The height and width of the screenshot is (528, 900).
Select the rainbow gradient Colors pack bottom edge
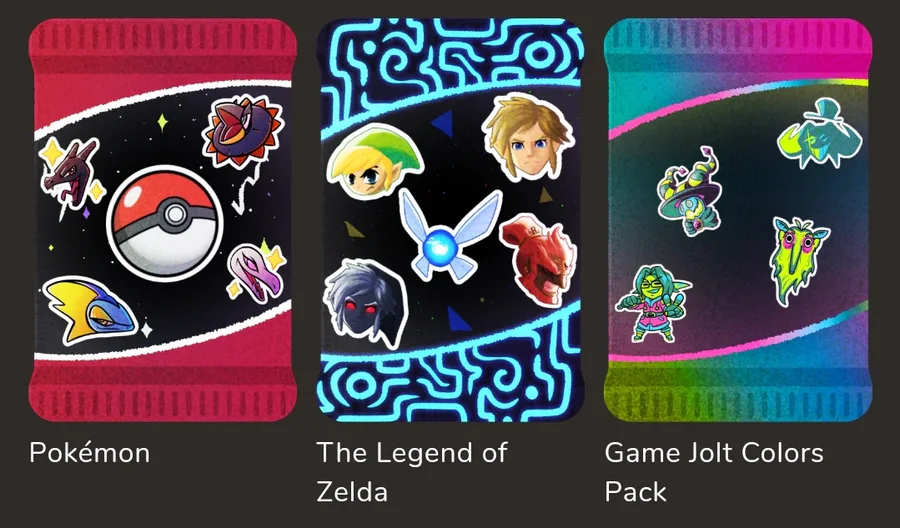click(738, 394)
